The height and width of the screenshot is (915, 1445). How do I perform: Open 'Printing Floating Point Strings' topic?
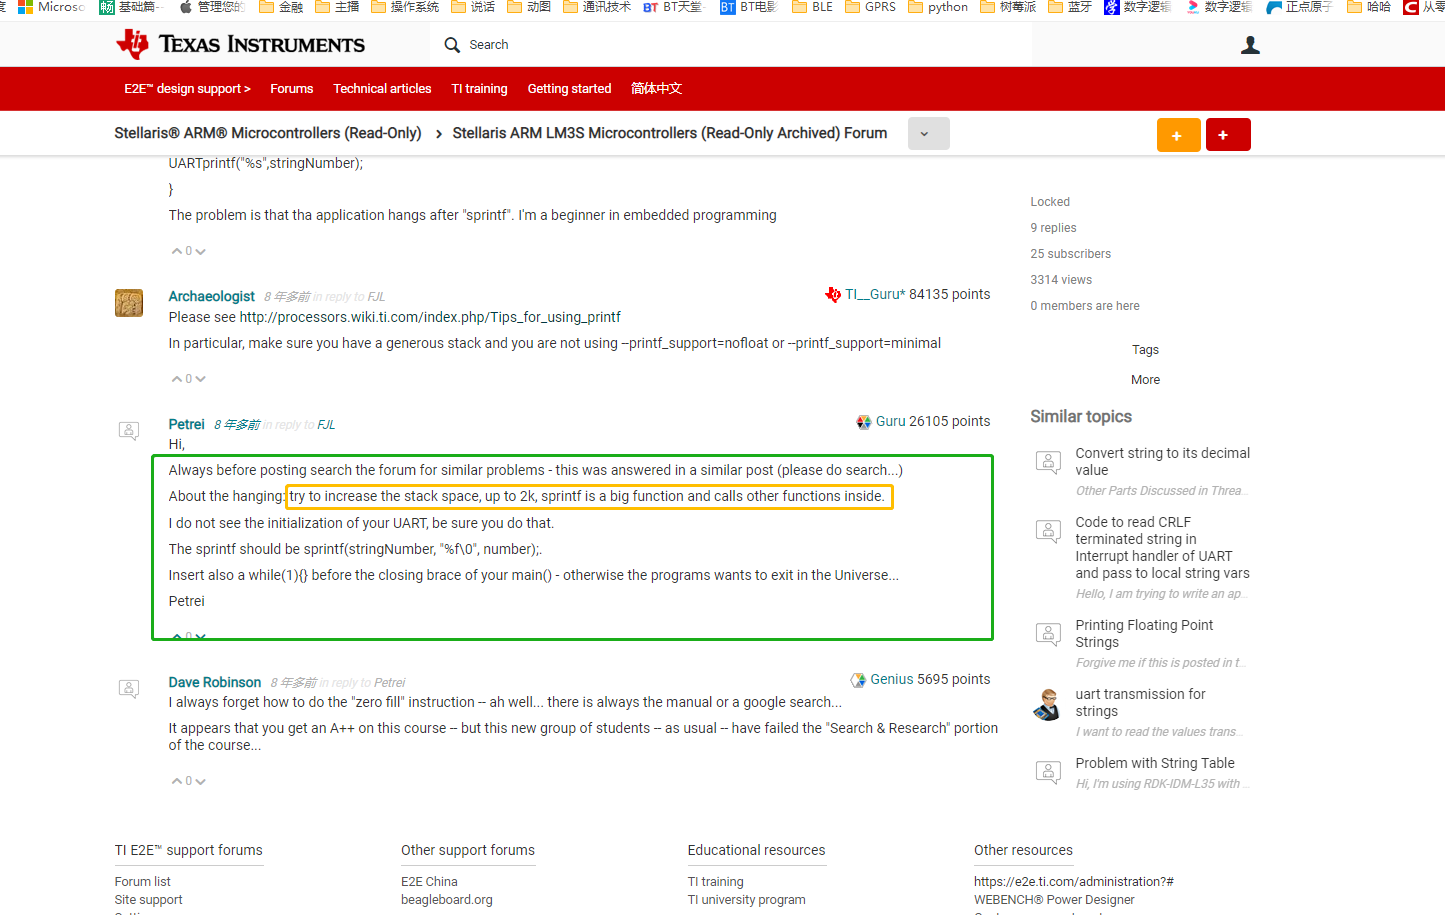point(1144,633)
